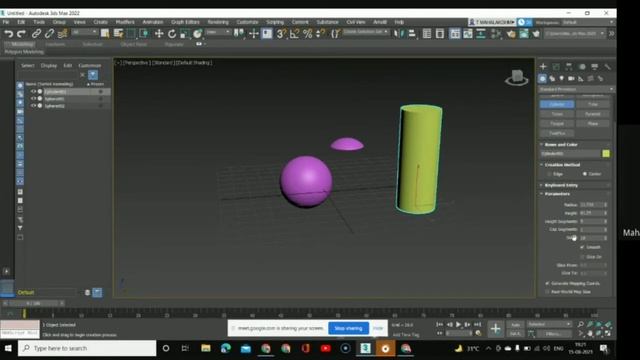Activate the Unlink Selection tool
640x360 pixels.
pyautogui.click(x=49, y=34)
